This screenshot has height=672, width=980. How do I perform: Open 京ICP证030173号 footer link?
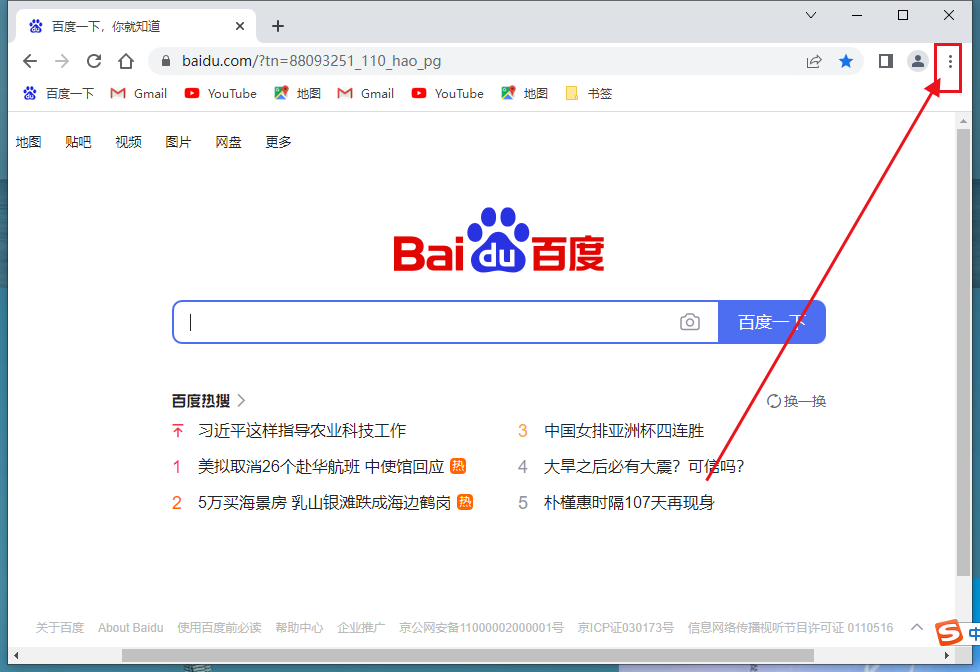click(626, 628)
